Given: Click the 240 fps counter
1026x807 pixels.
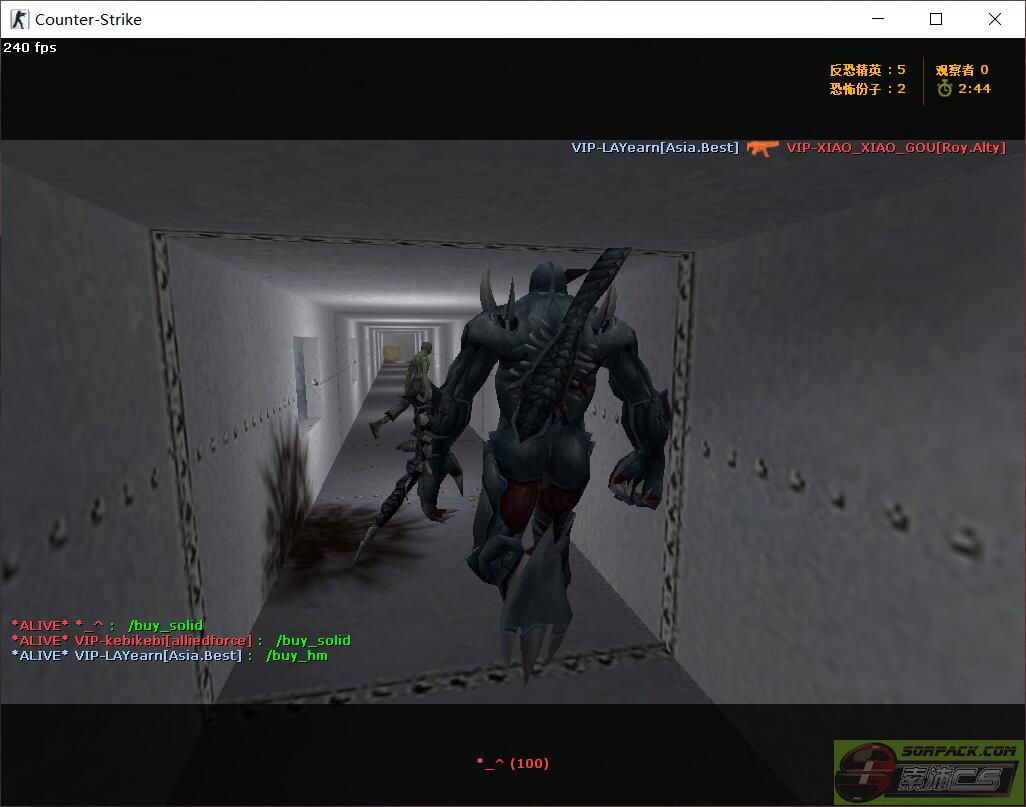Looking at the screenshot, I should [30, 47].
